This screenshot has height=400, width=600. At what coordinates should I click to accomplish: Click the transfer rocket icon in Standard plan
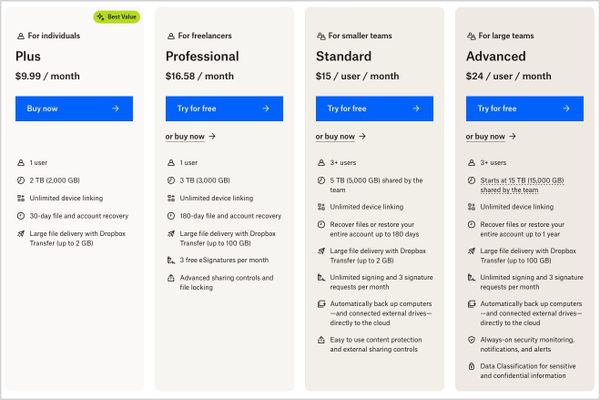click(321, 251)
